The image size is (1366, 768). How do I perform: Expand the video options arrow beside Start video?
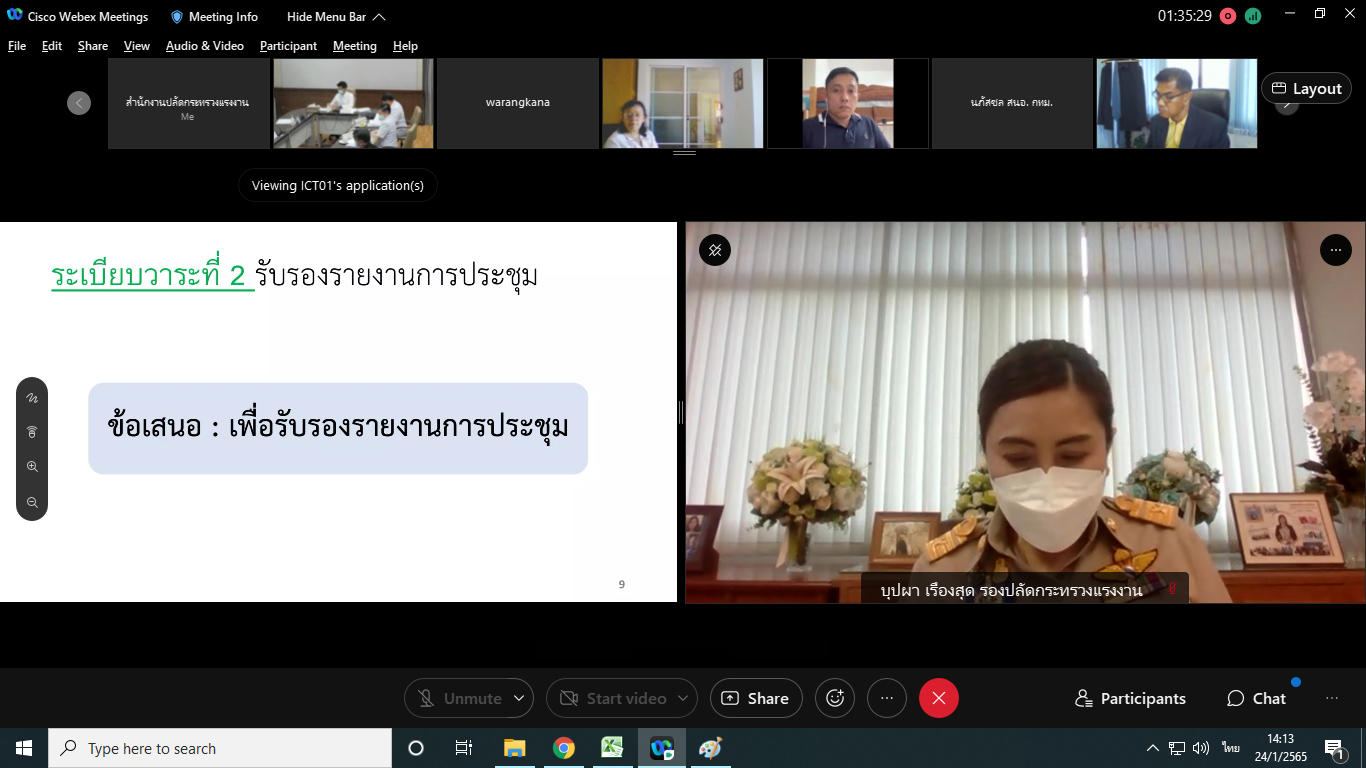(684, 698)
